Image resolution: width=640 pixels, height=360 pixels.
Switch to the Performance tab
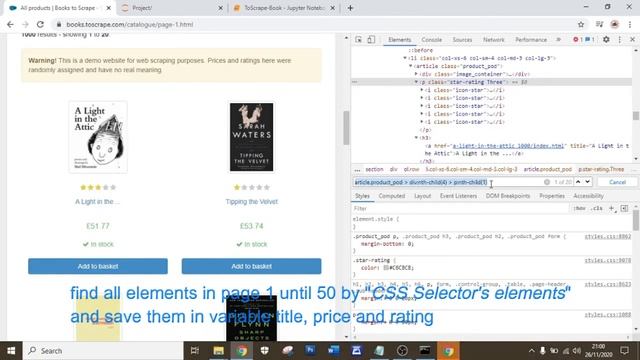(531, 40)
